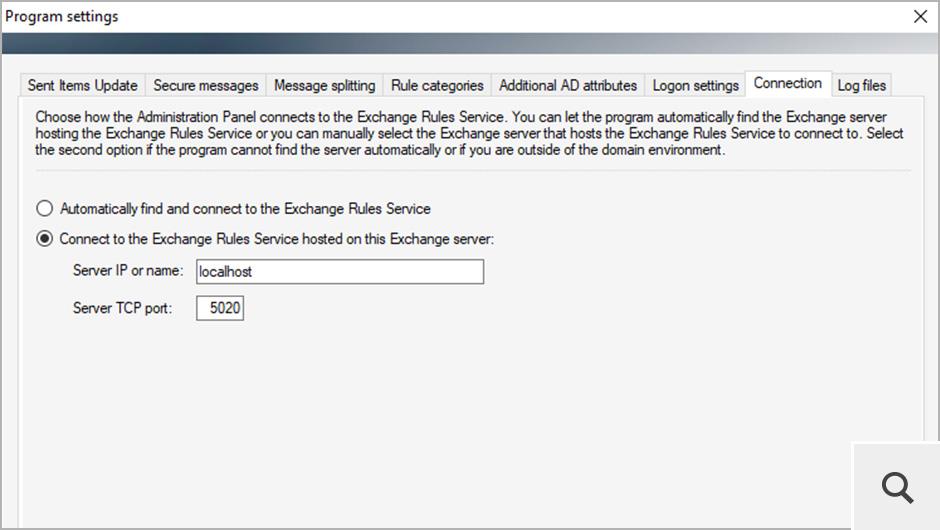Open the Secure messages tab
This screenshot has width=940, height=530.
point(206,85)
